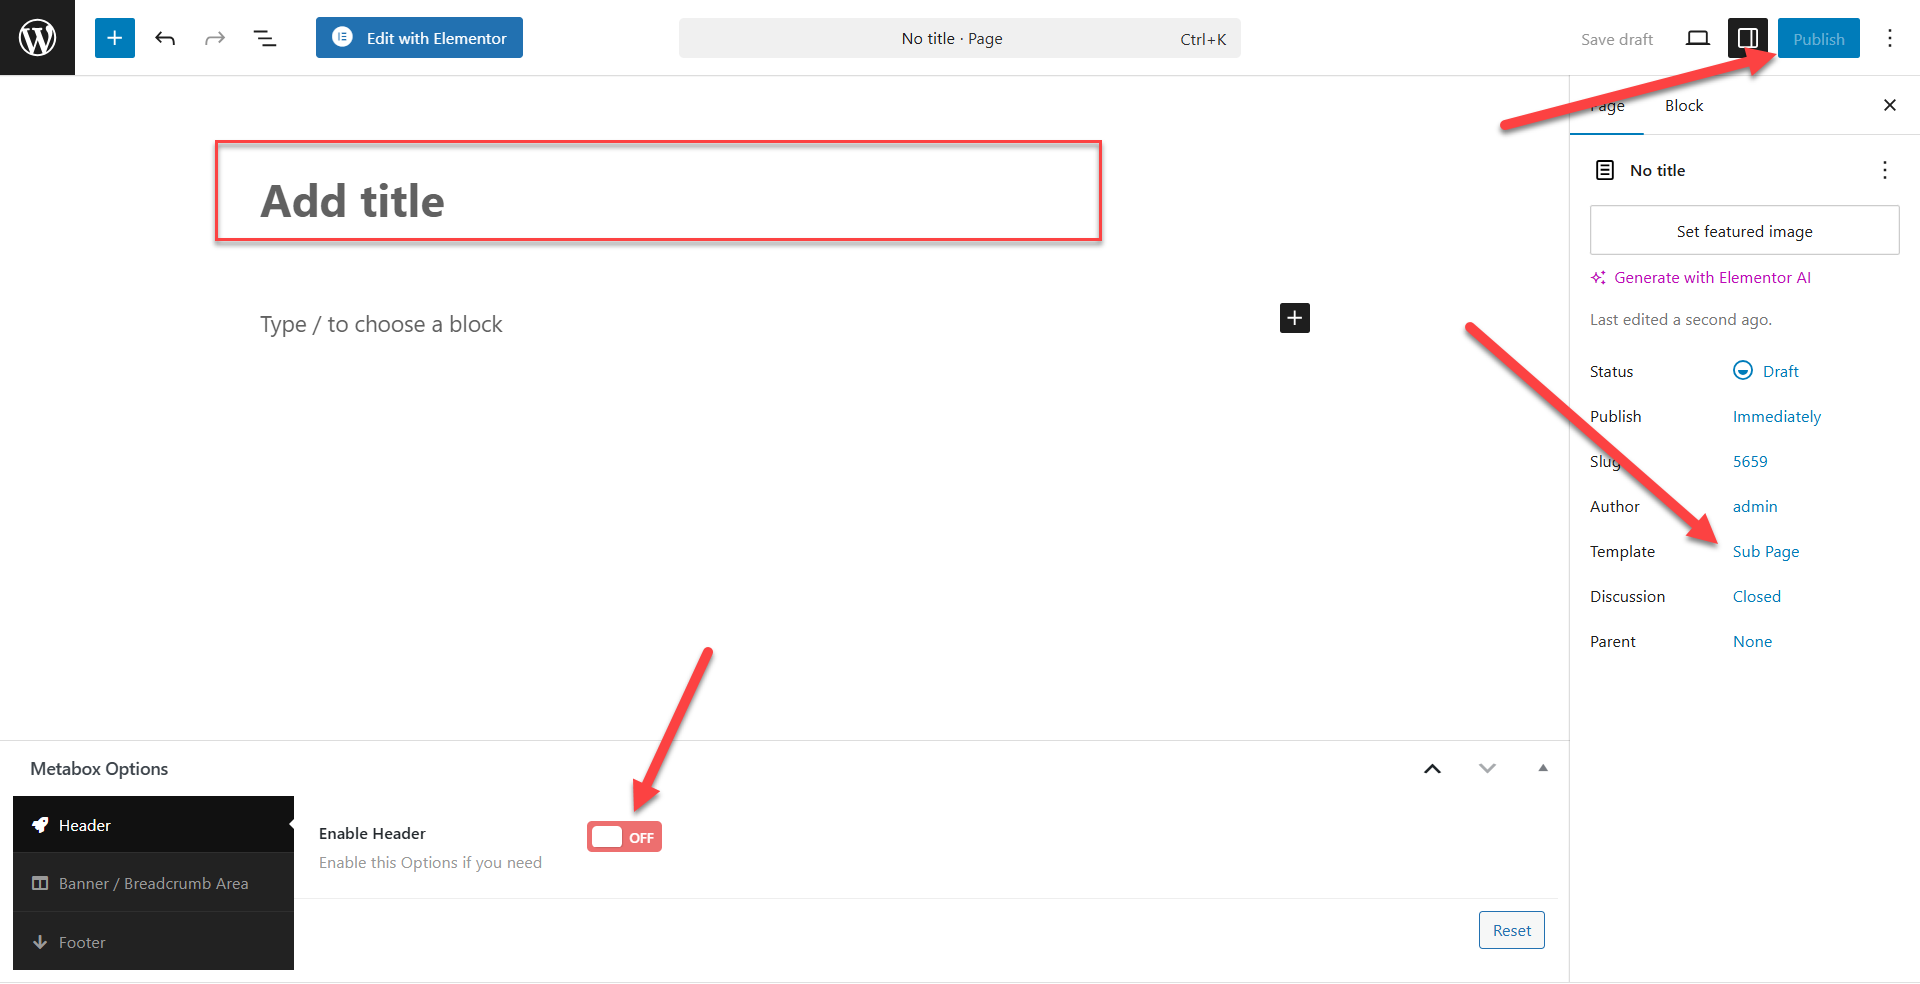Screen dimensions: 1920x984
Task: Switch to the Block tab
Action: point(1683,105)
